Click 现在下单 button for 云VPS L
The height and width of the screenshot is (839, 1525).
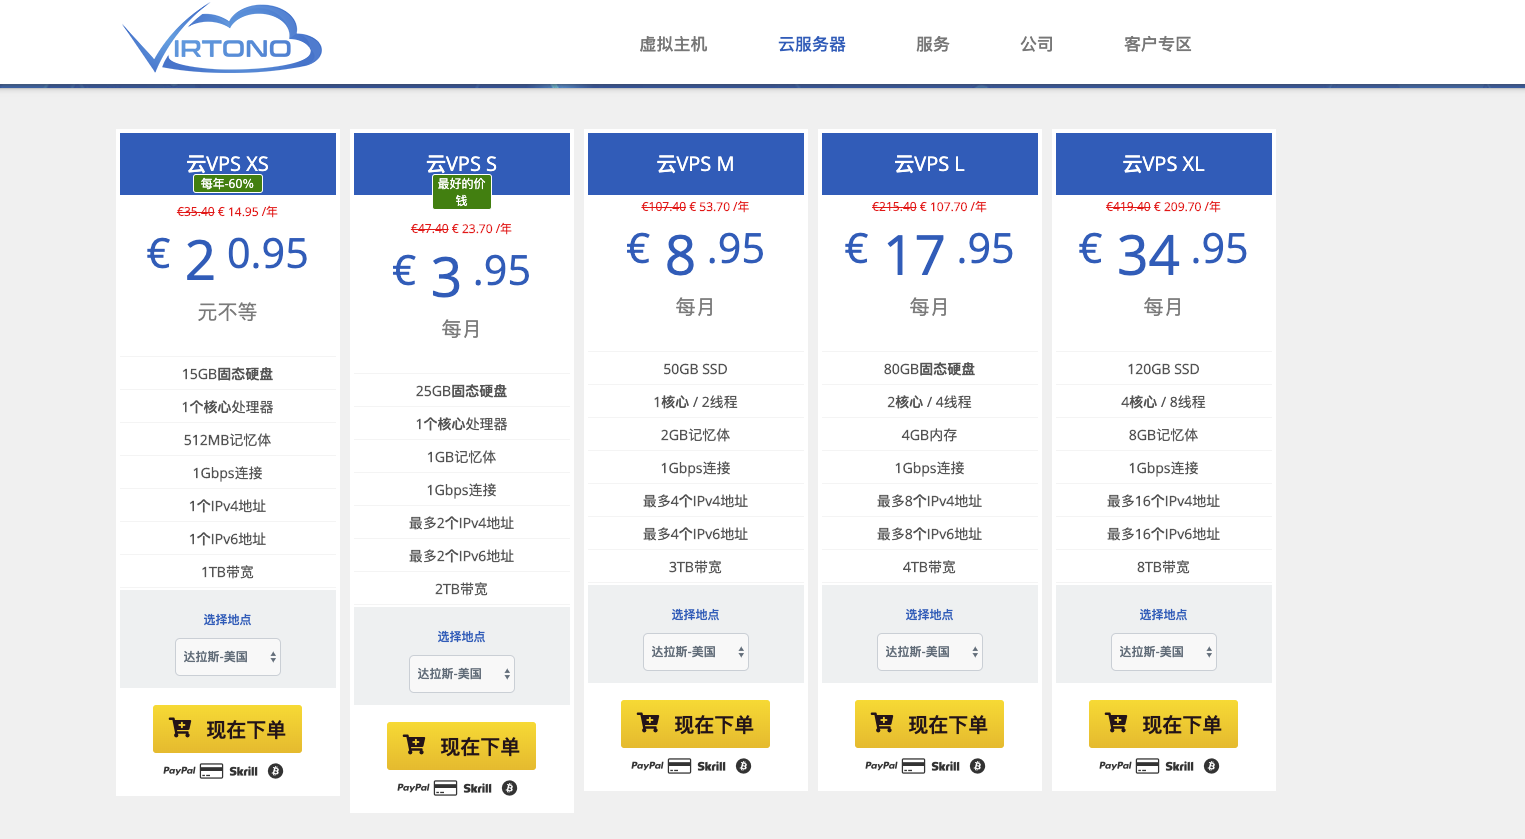929,724
